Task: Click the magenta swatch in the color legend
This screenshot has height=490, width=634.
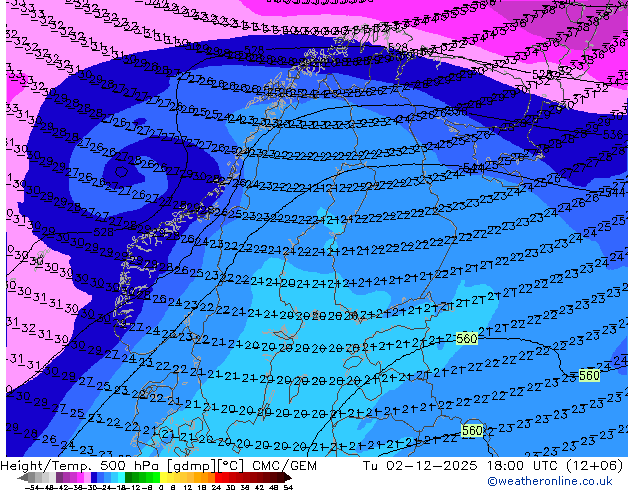Action: click(80, 477)
